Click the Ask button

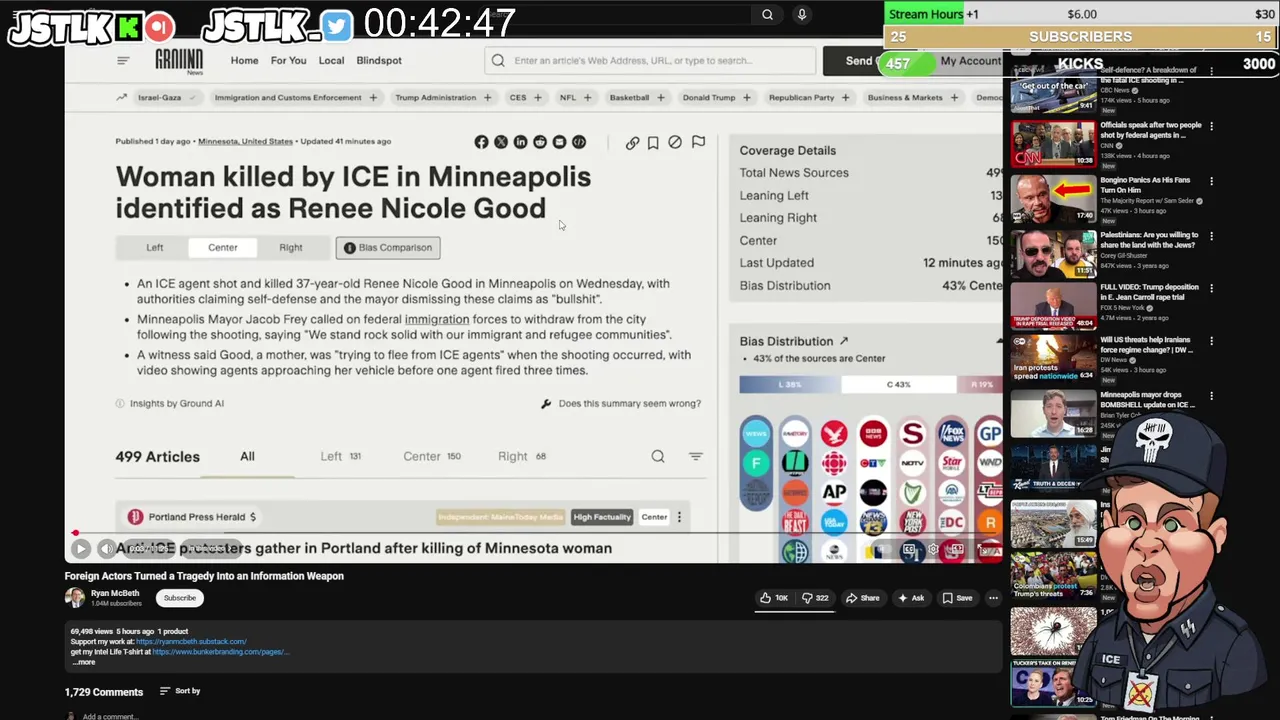[911, 598]
